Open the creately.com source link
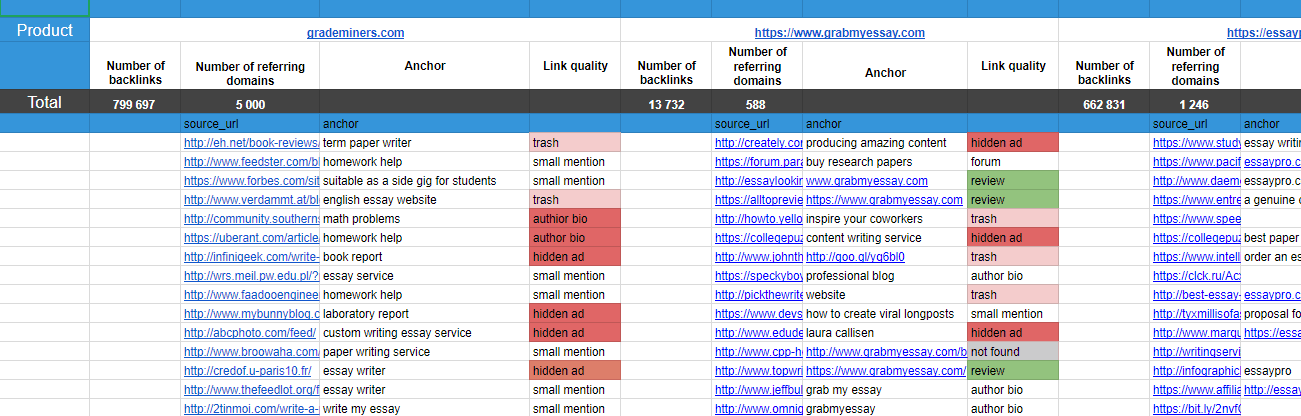Viewport: 1301px width, 416px height. point(758,143)
